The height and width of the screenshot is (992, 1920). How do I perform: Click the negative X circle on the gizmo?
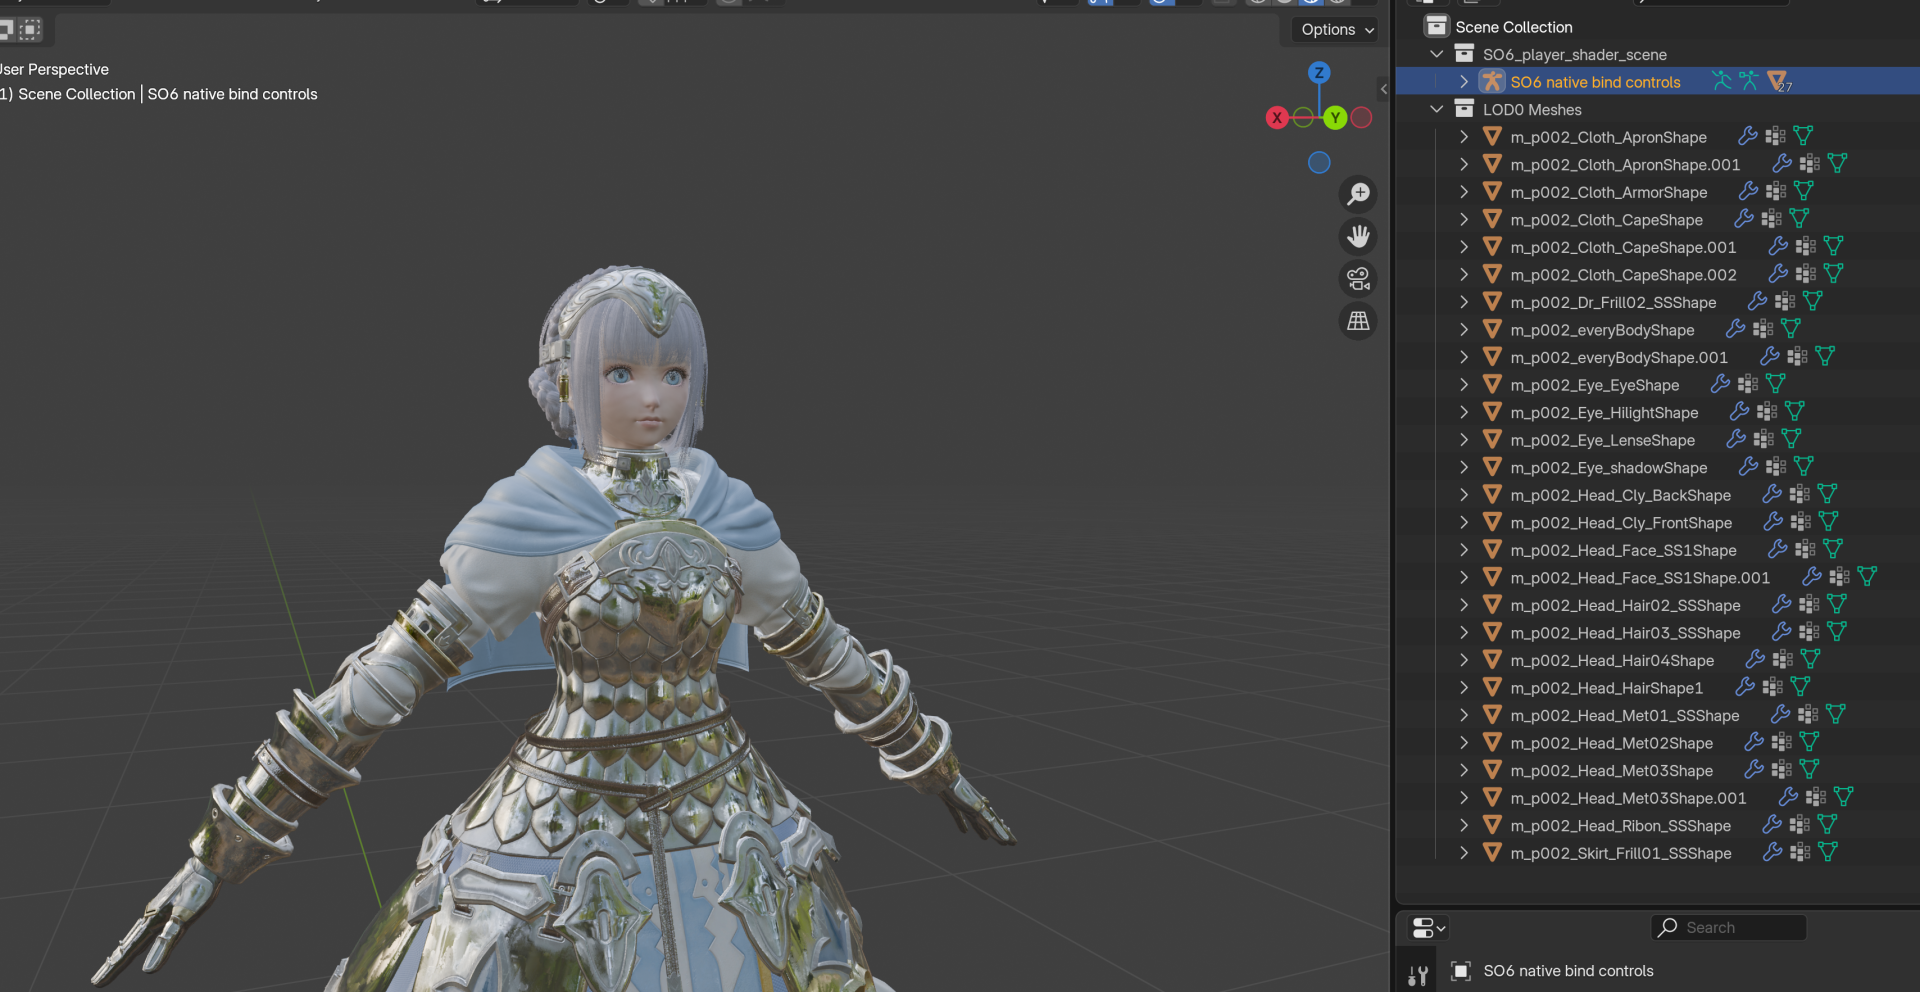pyautogui.click(x=1361, y=118)
